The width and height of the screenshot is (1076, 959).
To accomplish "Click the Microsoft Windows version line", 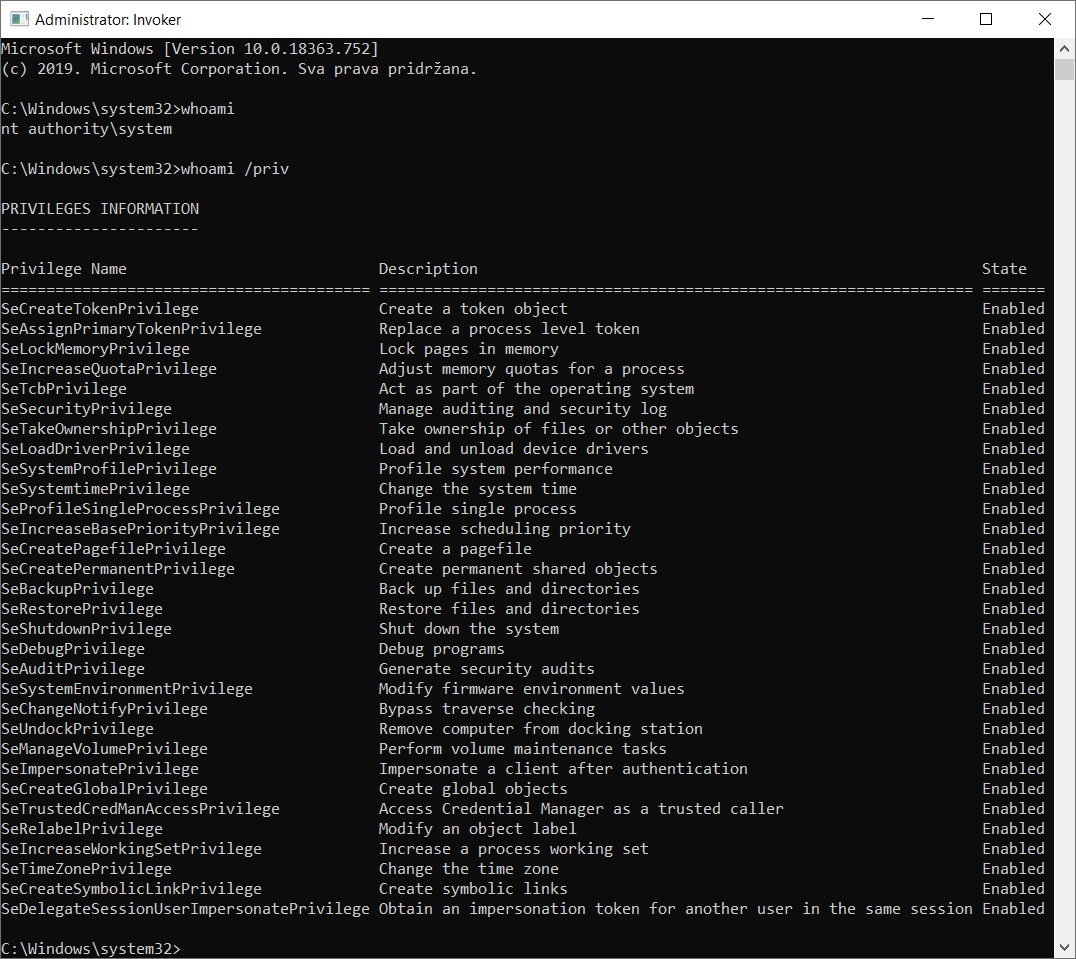I will (190, 49).
